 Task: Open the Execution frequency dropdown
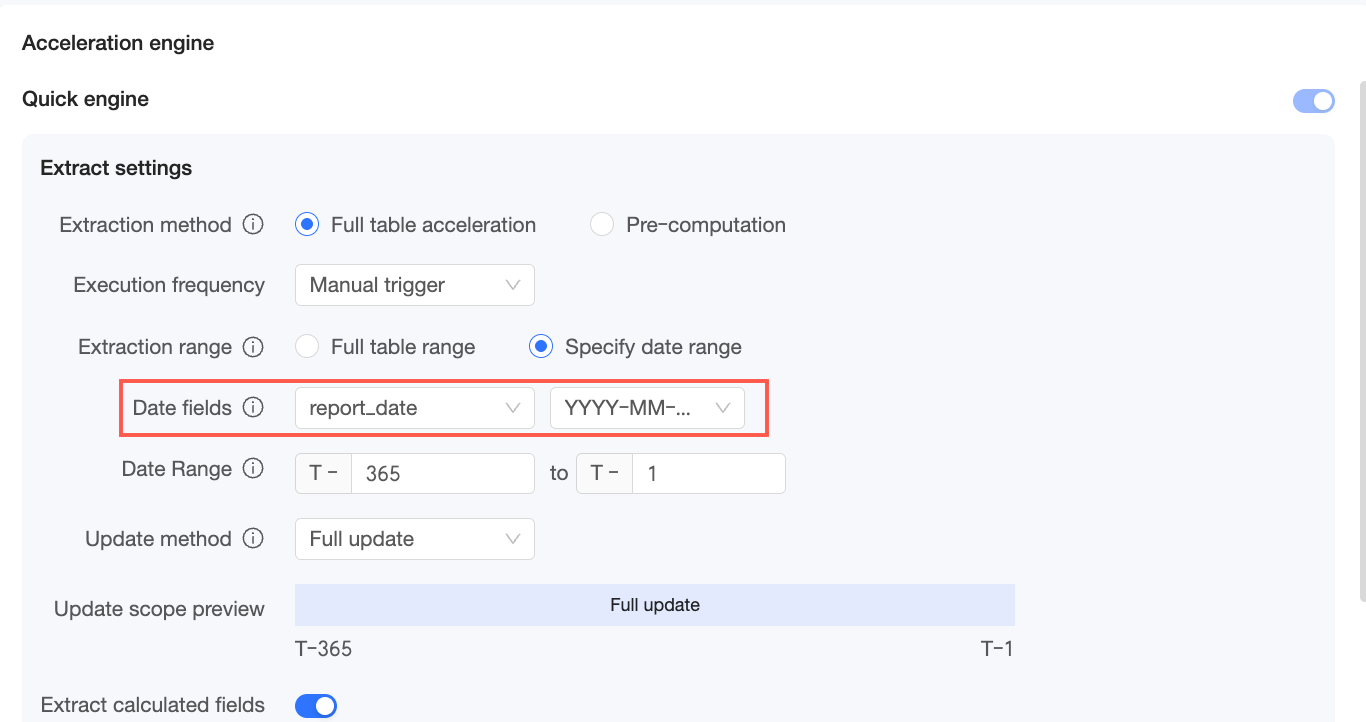414,285
